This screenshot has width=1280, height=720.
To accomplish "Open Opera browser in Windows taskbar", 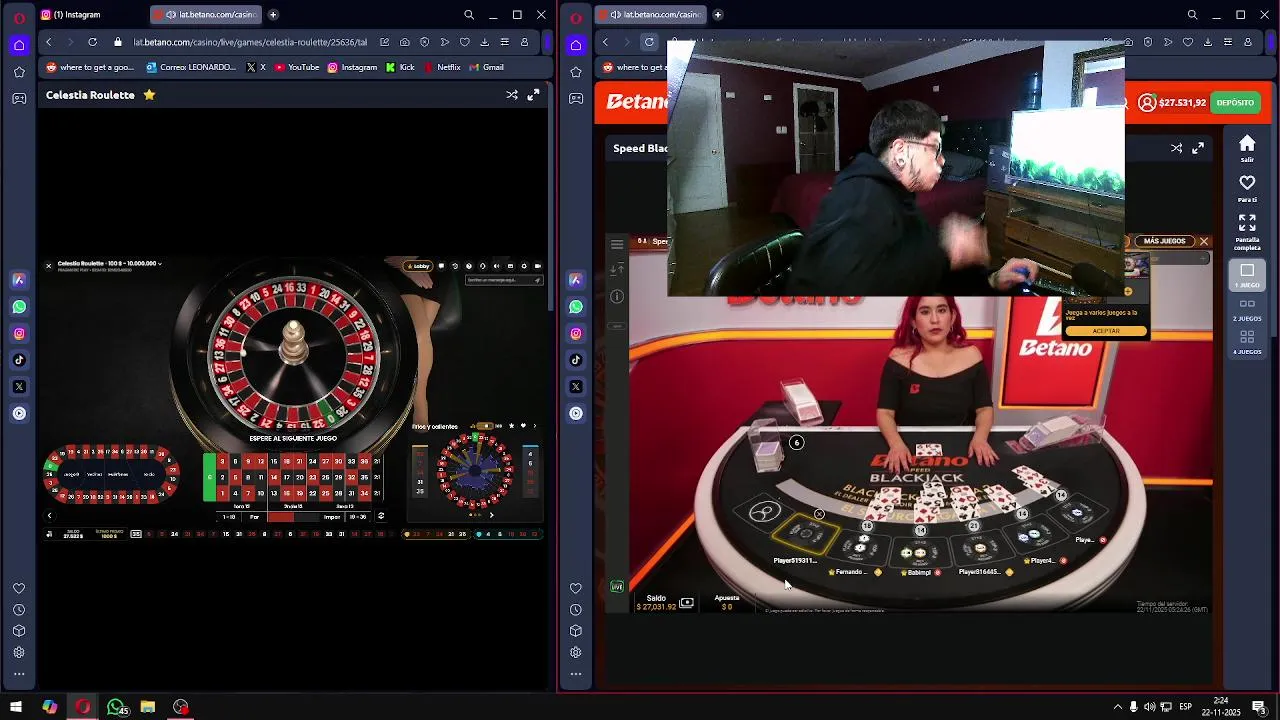I will pyautogui.click(x=82, y=707).
